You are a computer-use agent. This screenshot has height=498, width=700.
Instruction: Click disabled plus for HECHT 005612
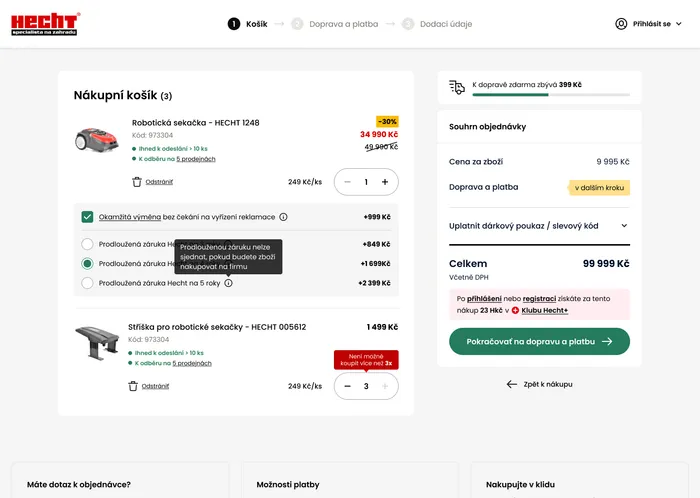click(385, 386)
